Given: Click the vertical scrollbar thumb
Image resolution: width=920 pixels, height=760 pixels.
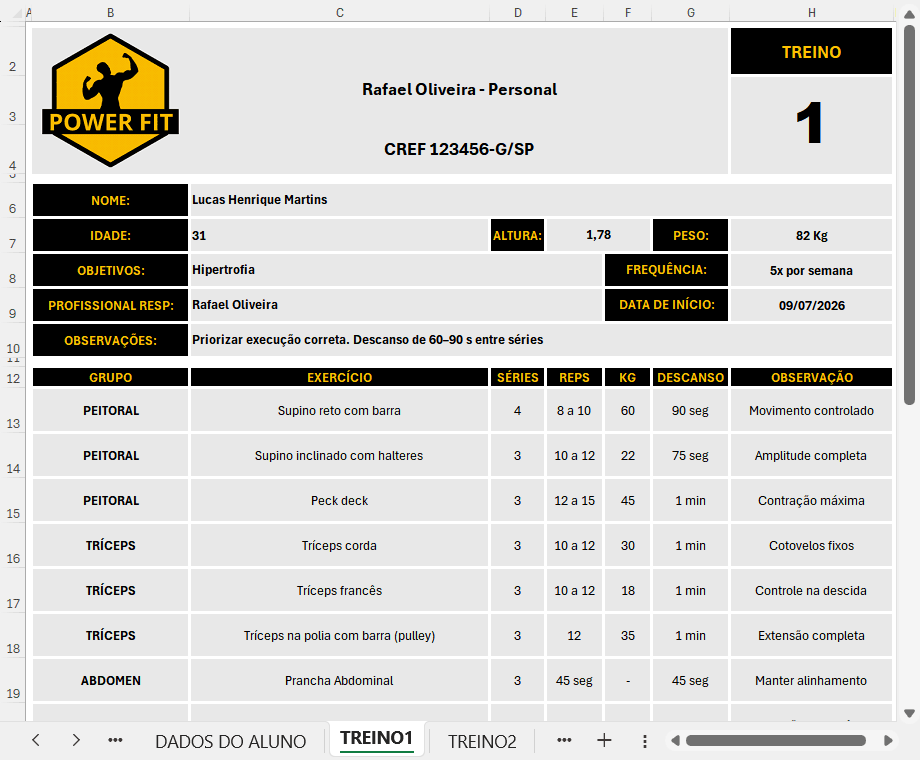Looking at the screenshot, I should click(x=909, y=215).
